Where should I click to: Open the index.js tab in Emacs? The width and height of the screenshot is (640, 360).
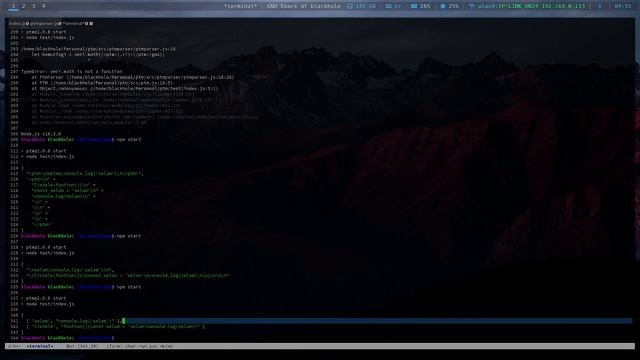(x=17, y=24)
